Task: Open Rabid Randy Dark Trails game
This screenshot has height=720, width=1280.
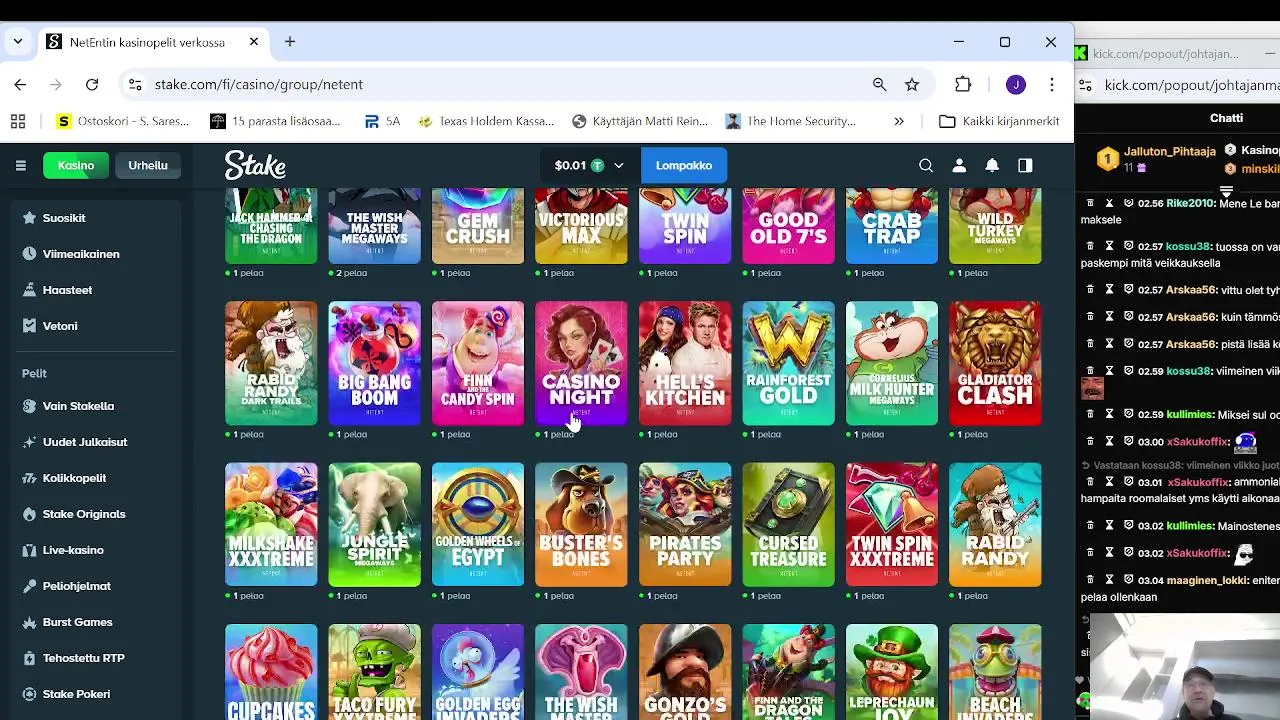Action: click(271, 363)
